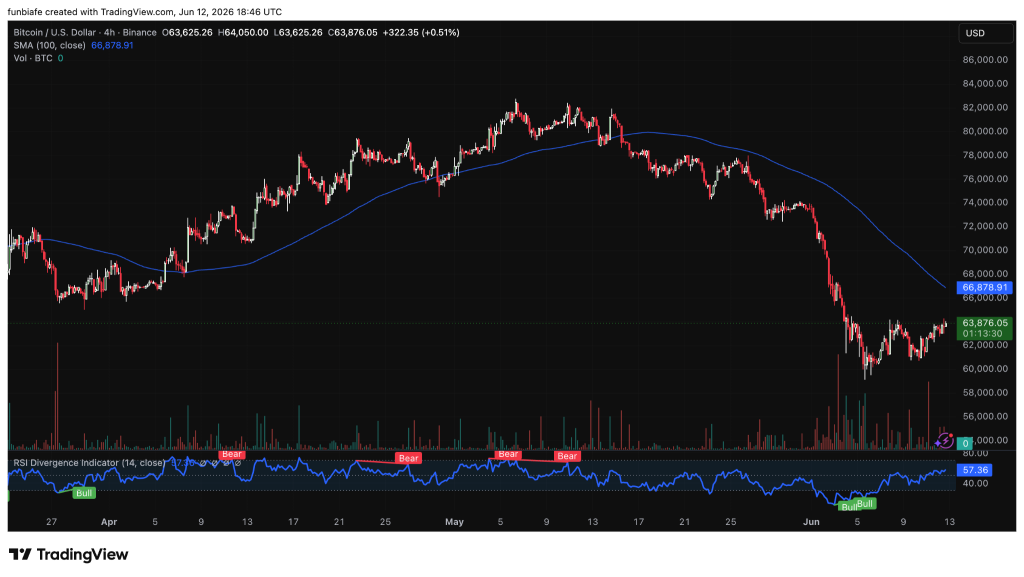The image size is (1024, 577).
Task: Click the TradingView logo at the bottom
Action: point(69,555)
